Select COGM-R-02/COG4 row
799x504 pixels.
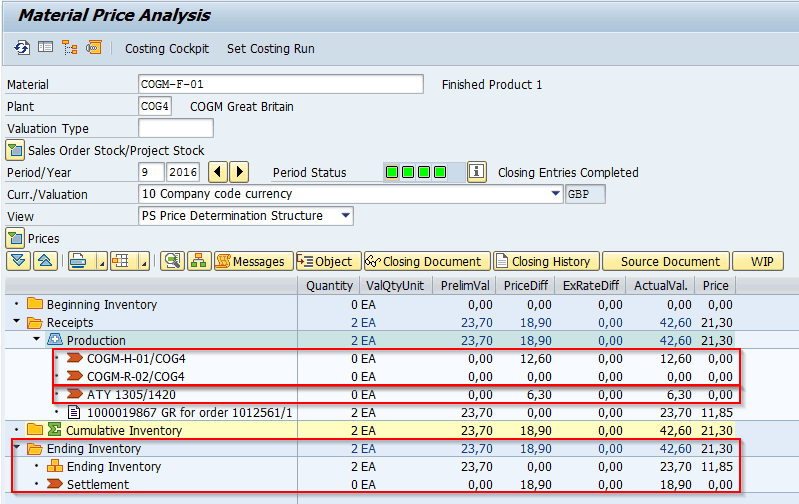136,376
